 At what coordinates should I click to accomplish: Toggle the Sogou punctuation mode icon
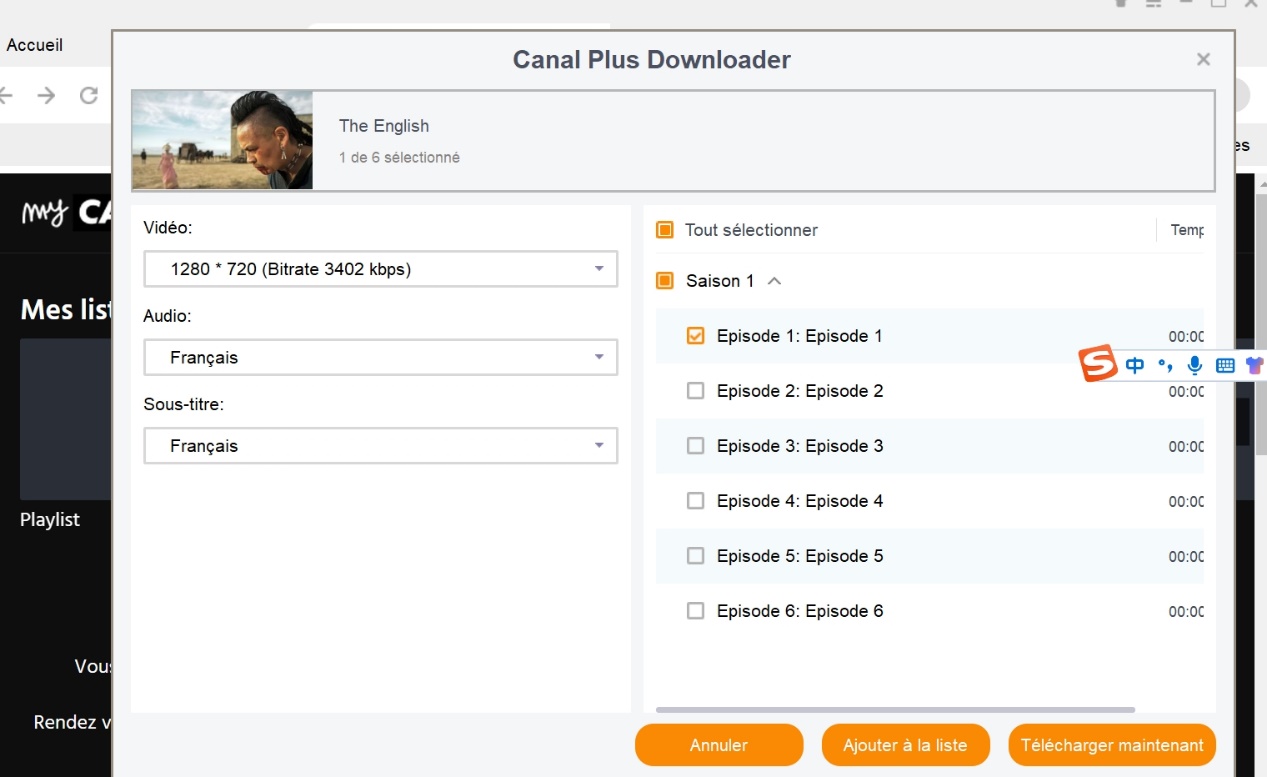point(1165,365)
